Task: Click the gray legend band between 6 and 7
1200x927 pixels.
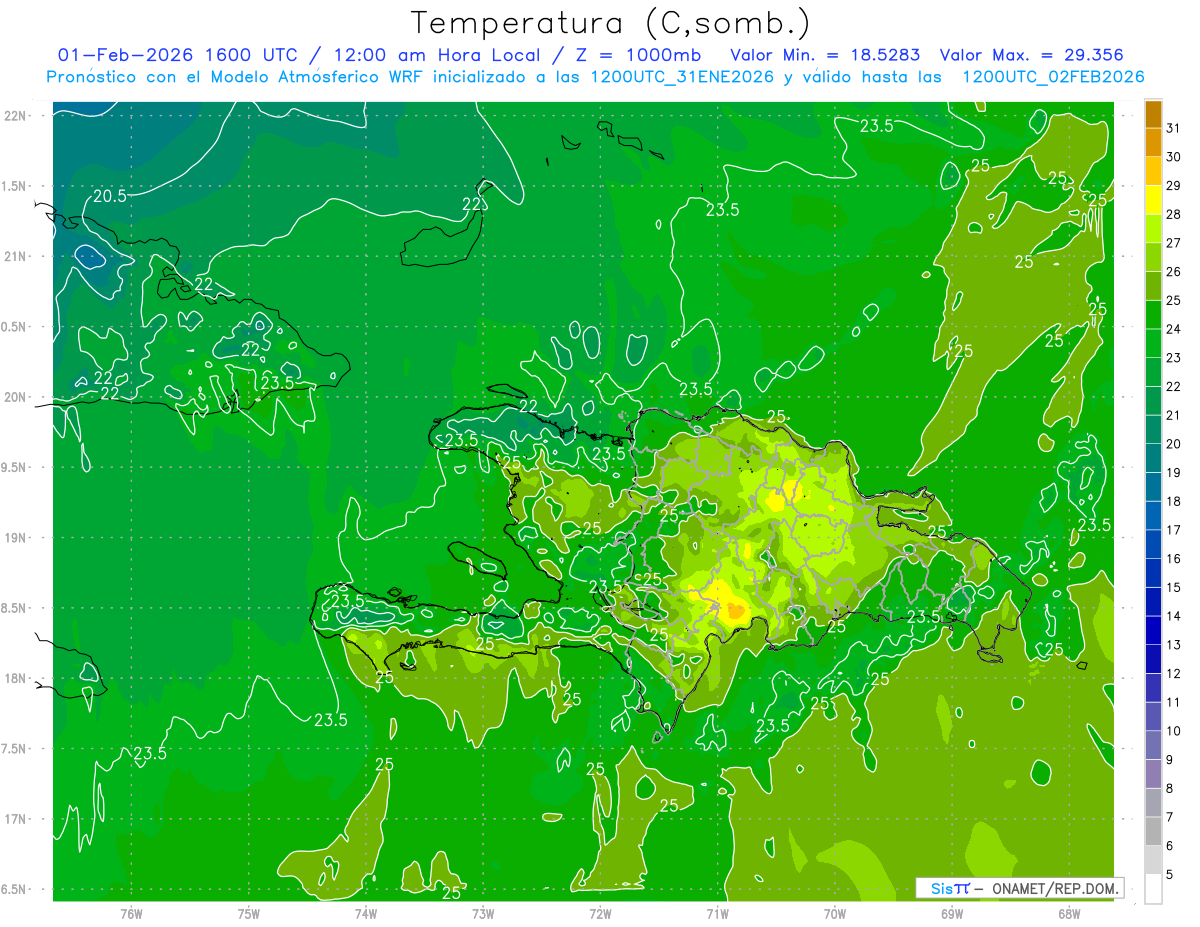Action: [1153, 832]
